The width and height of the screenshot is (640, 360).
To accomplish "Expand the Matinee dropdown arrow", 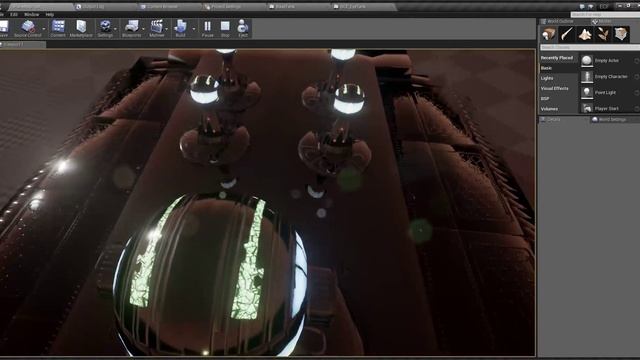I will (x=167, y=29).
